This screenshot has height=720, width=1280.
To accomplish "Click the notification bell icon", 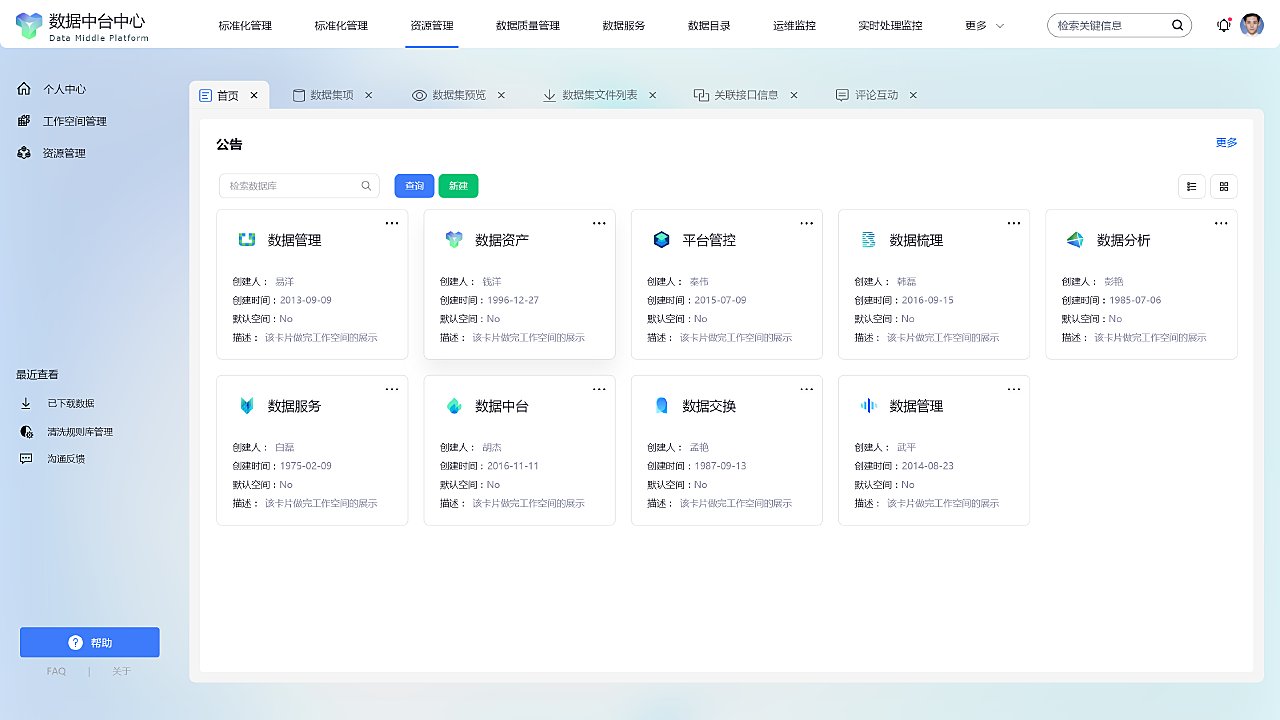I will [x=1223, y=25].
